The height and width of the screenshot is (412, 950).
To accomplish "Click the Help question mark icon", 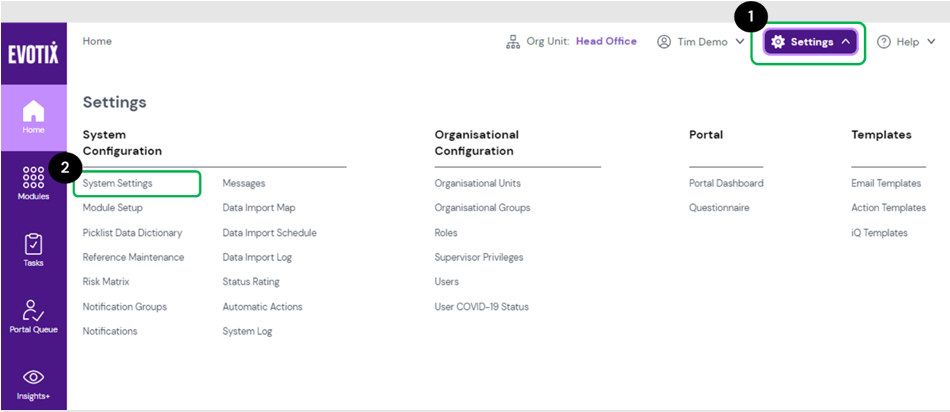I will 884,42.
